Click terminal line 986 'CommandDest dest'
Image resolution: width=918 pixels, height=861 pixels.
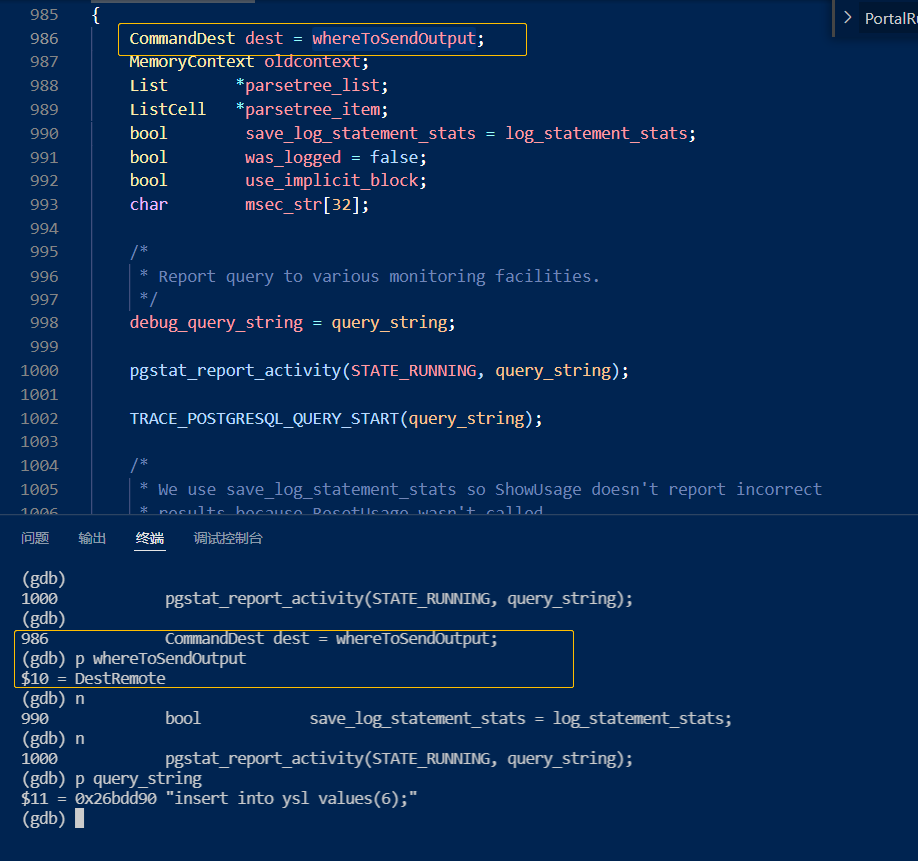(x=259, y=639)
